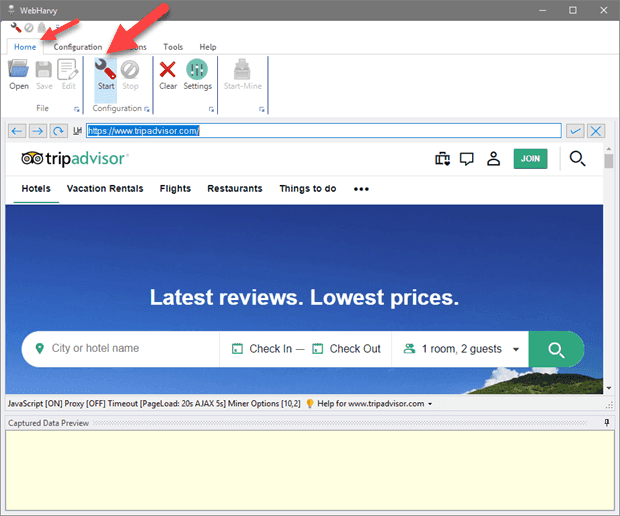The height and width of the screenshot is (516, 620).
Task: Switch to the Tools ribbon tab
Action: pyautogui.click(x=173, y=47)
